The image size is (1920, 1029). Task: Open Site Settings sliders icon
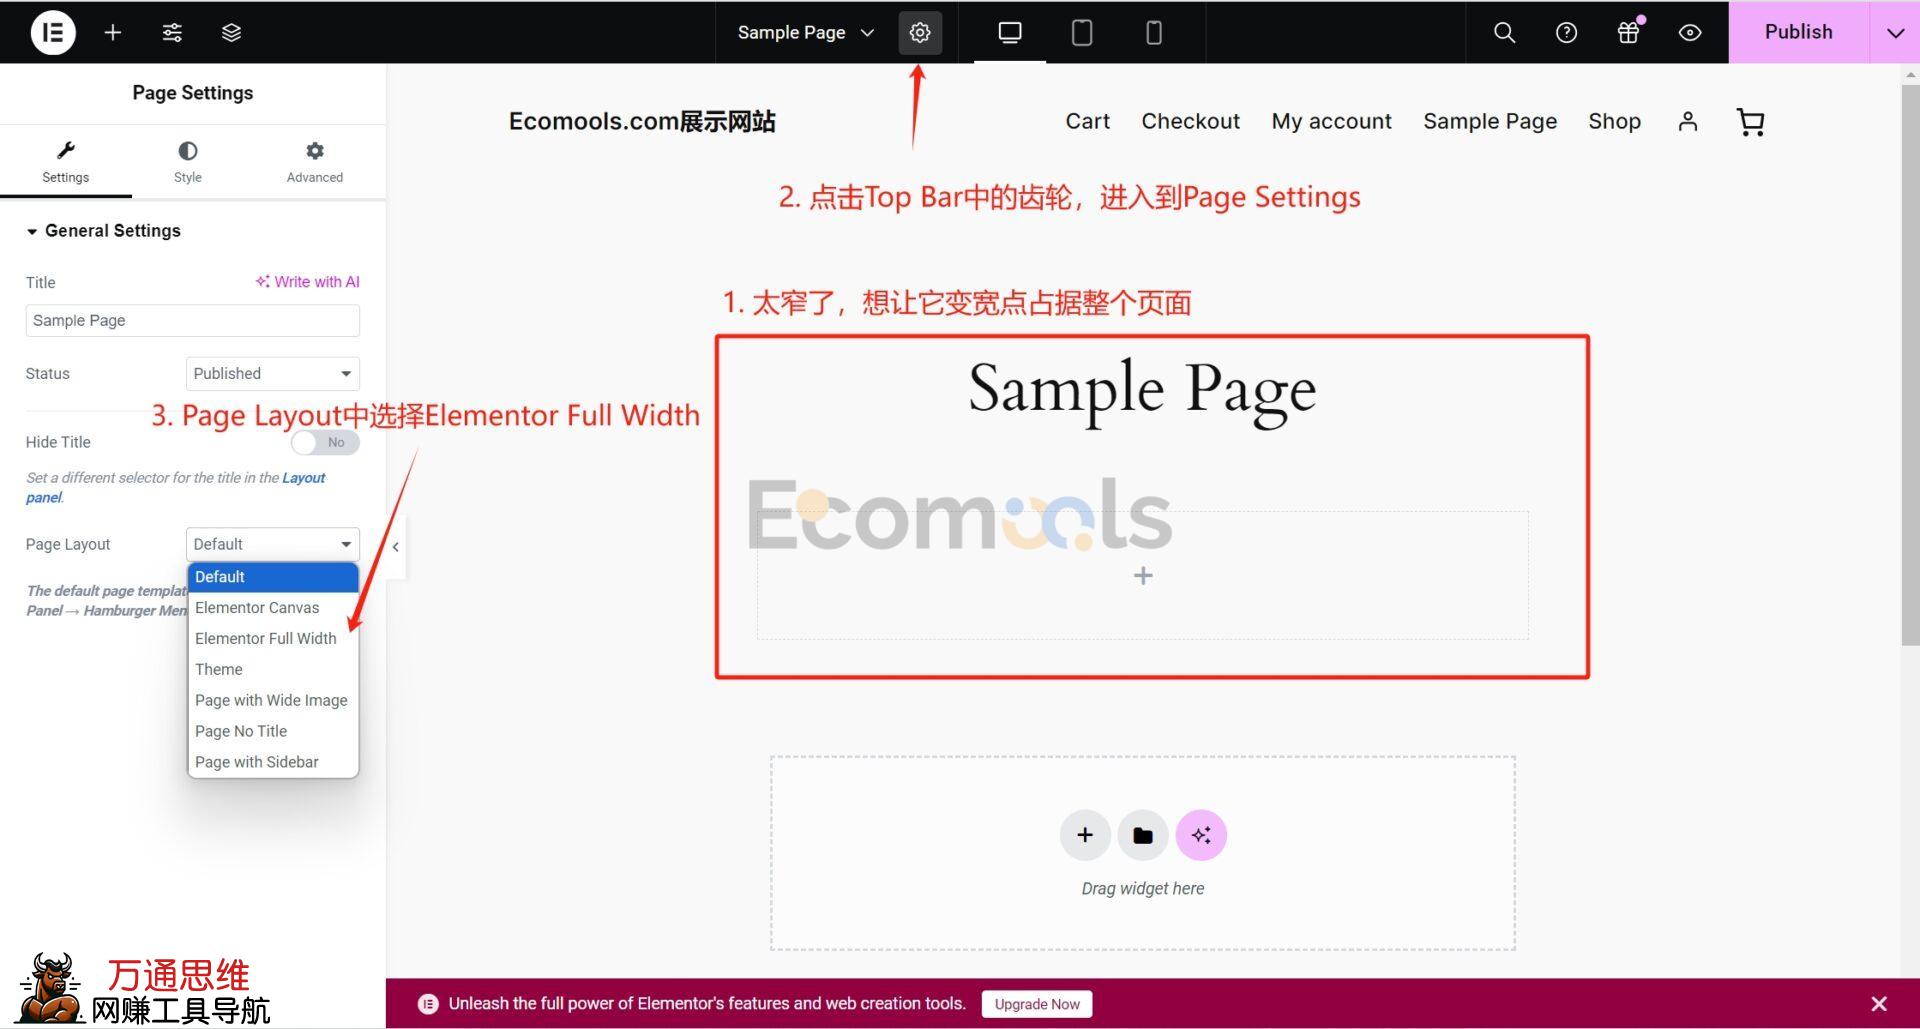pos(172,33)
